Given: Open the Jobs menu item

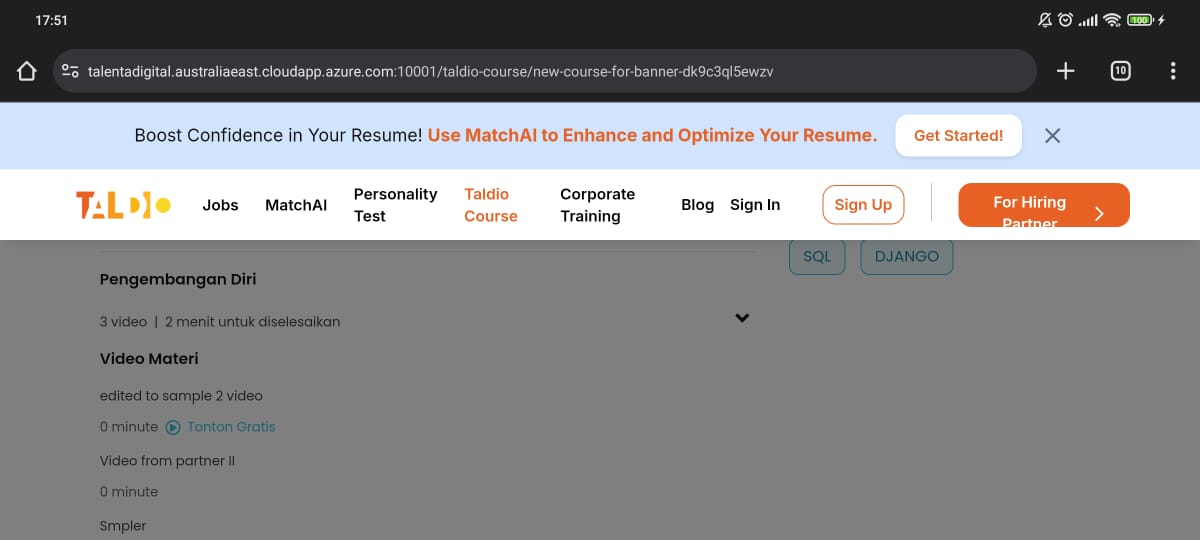Looking at the screenshot, I should (220, 205).
